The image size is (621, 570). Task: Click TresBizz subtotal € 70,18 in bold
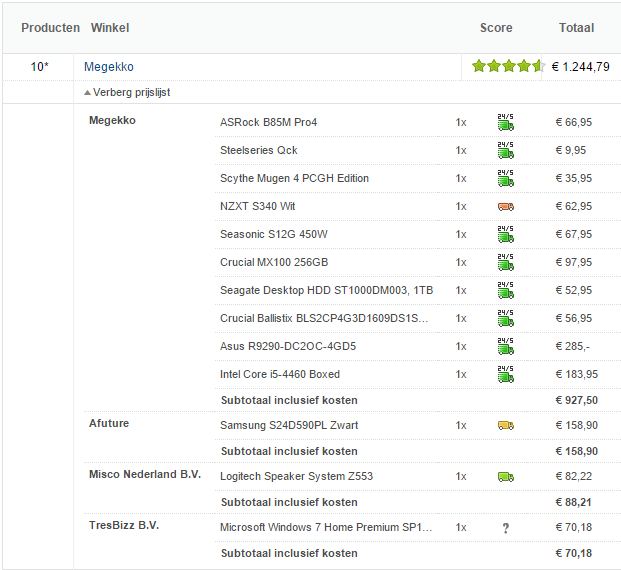[574, 553]
